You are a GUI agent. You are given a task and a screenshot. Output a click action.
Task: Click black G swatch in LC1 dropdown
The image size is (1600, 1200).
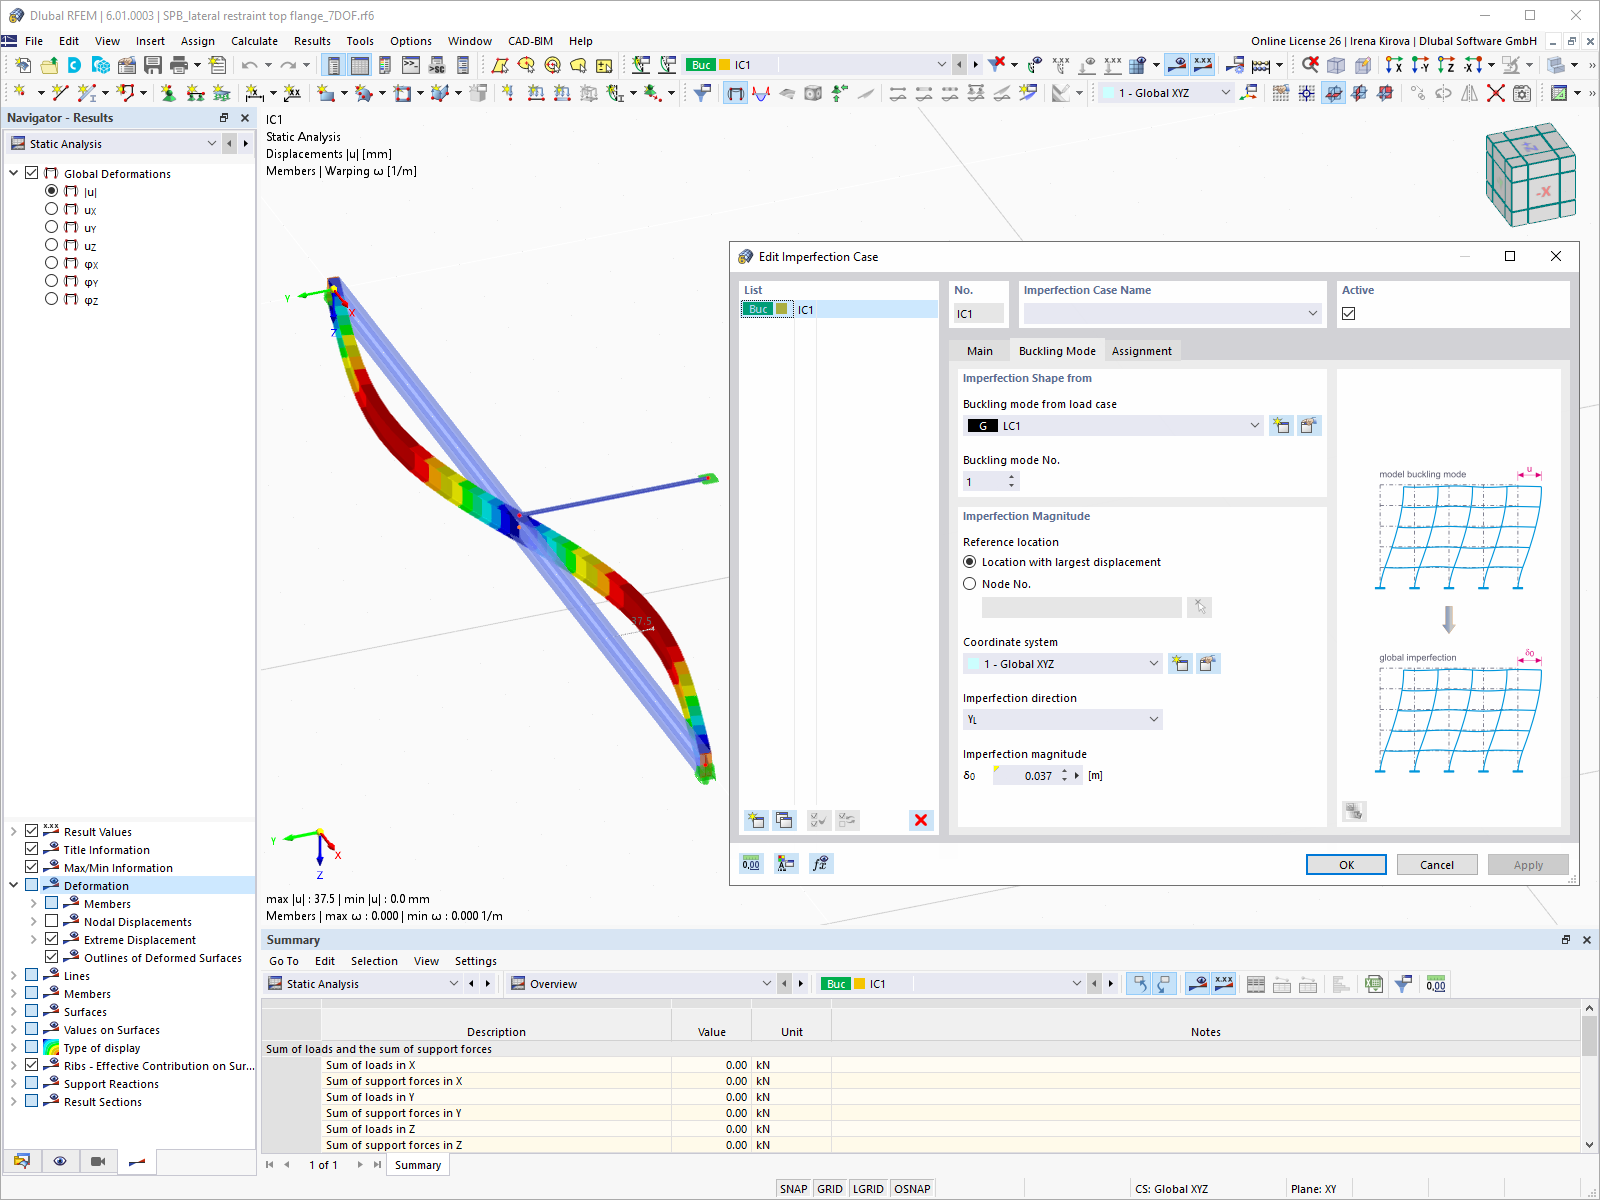click(983, 426)
